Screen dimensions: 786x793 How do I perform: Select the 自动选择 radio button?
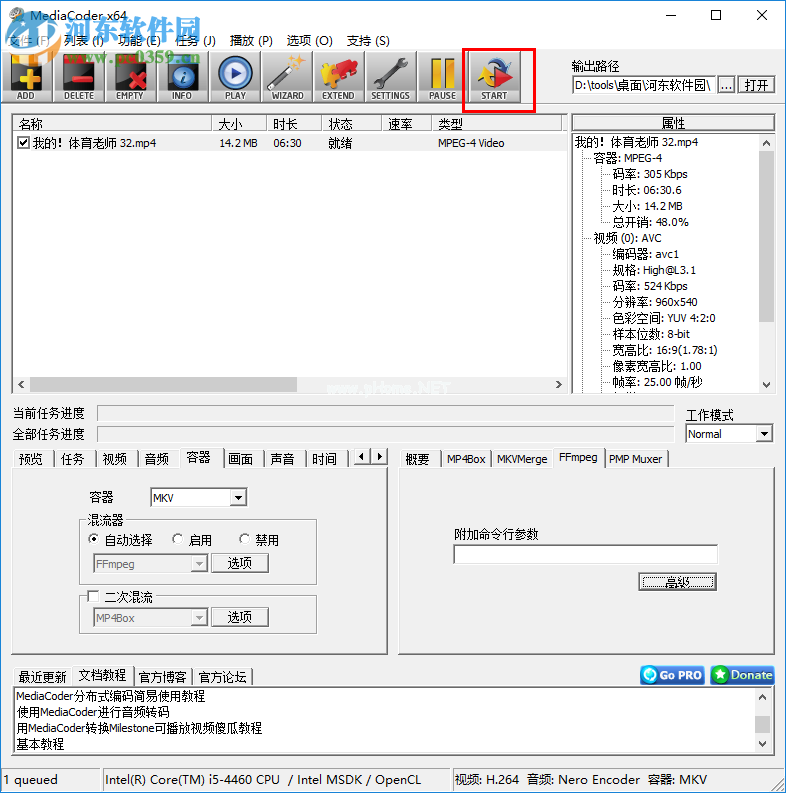point(93,539)
